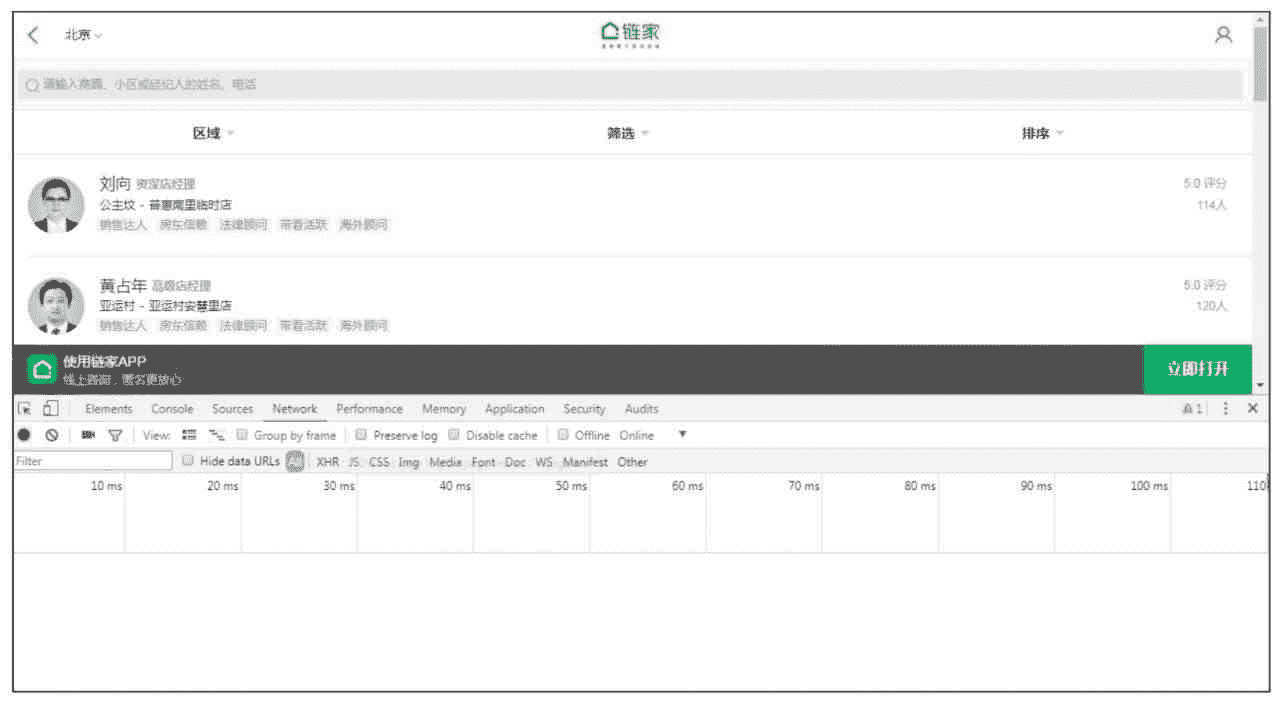Toggle the device toolbar icon

tap(50, 408)
